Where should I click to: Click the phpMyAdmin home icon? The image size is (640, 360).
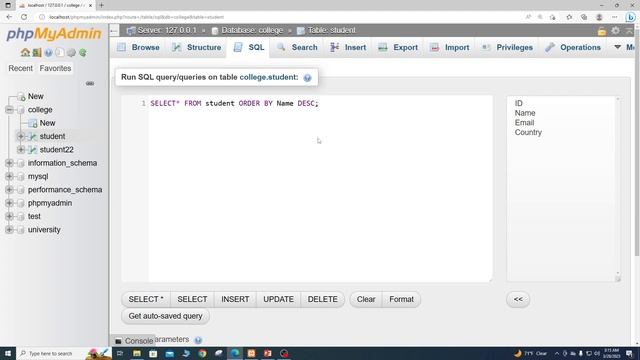pos(25,53)
